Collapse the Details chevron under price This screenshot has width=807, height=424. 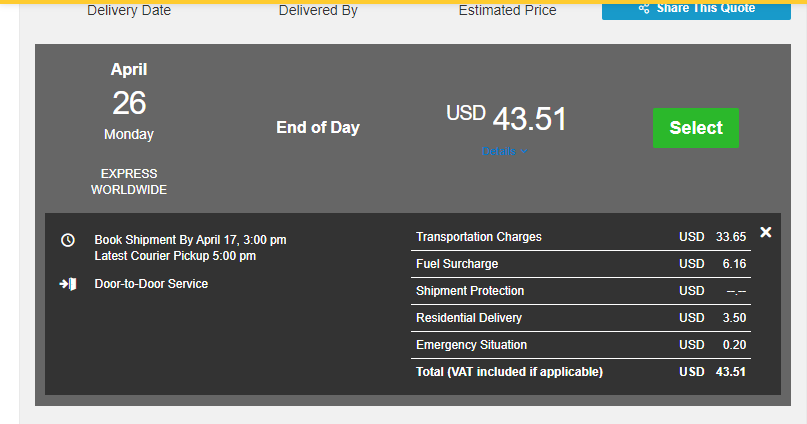524,151
